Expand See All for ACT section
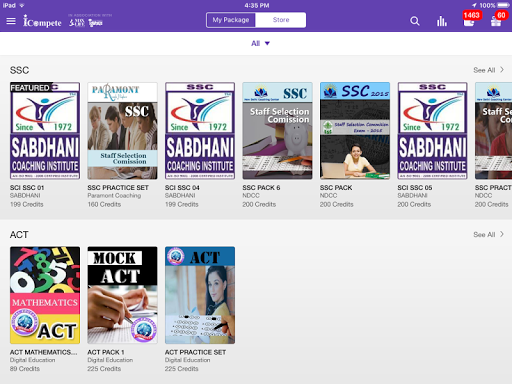 pyautogui.click(x=488, y=235)
